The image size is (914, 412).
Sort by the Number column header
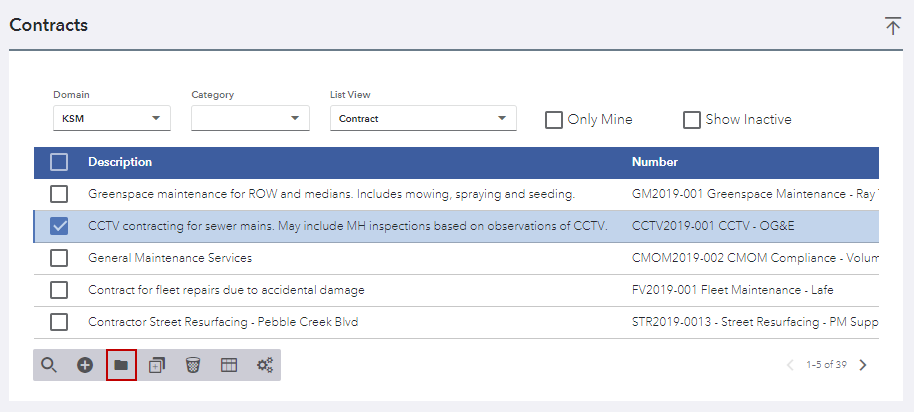(654, 162)
